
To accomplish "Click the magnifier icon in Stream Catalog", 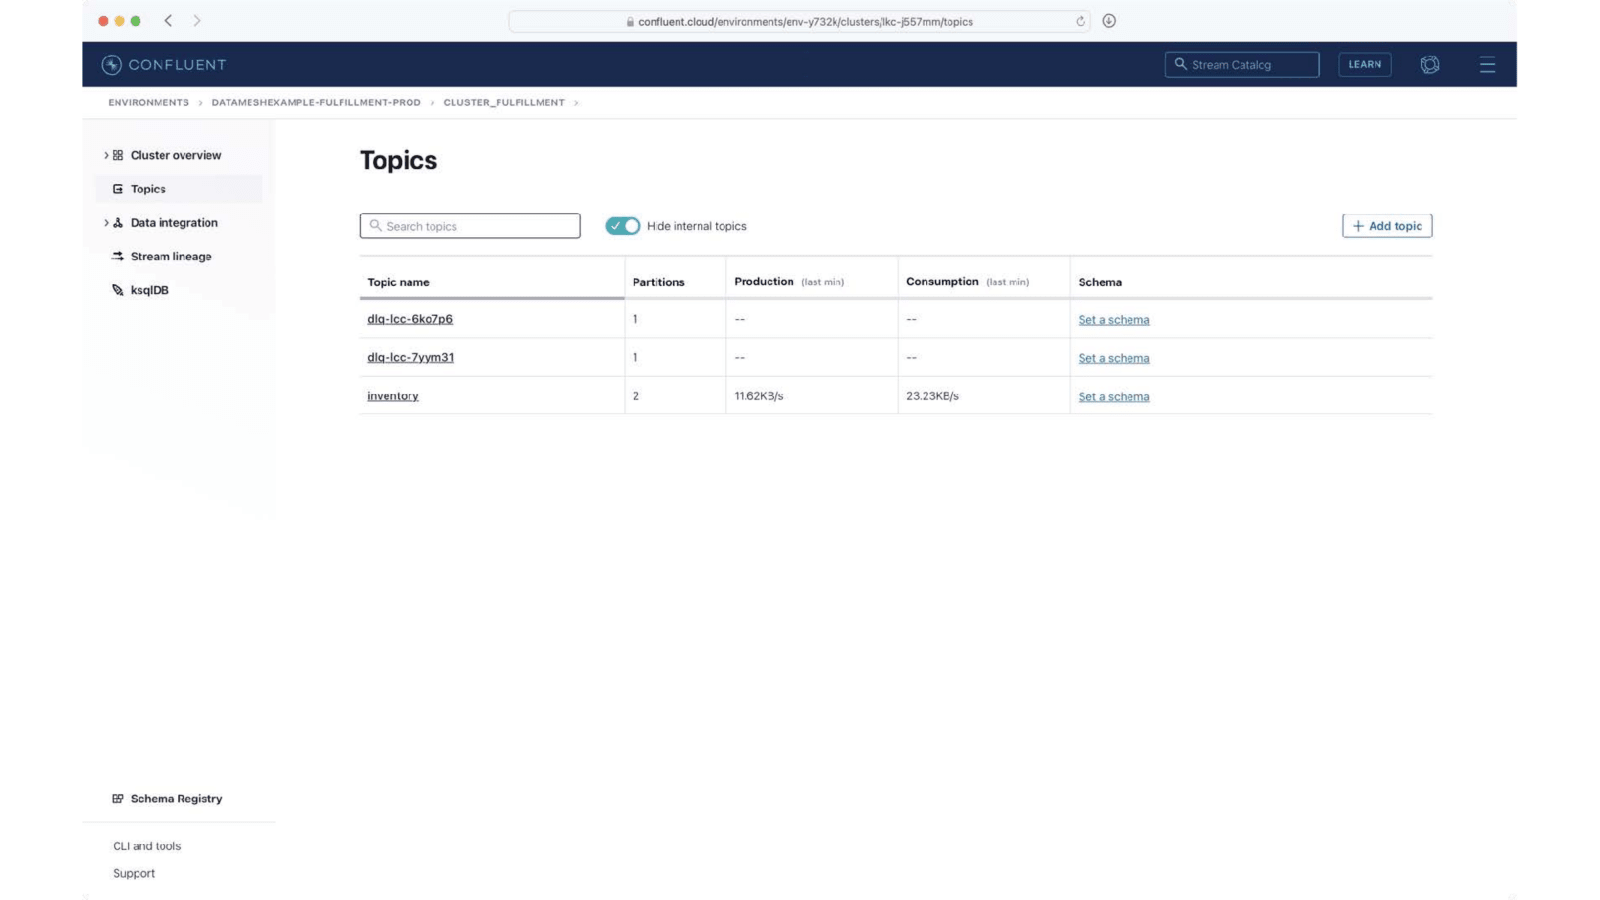I will (x=1181, y=64).
